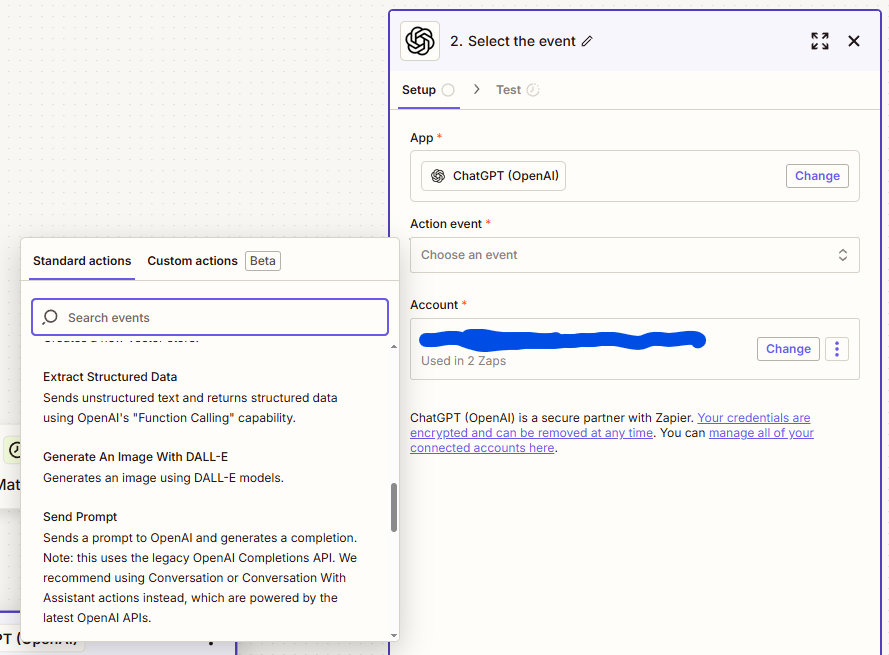Click the Setup status circle icon

[x=448, y=90]
